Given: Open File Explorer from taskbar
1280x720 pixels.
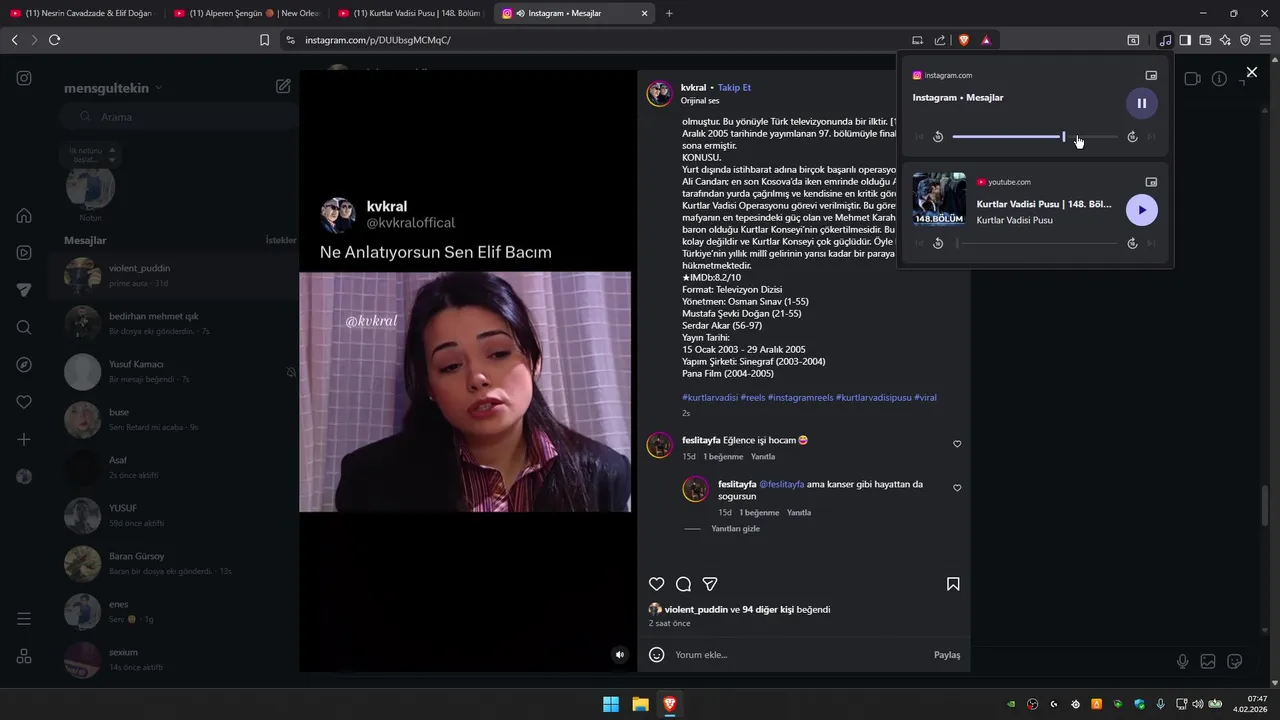Looking at the screenshot, I should (x=640, y=704).
